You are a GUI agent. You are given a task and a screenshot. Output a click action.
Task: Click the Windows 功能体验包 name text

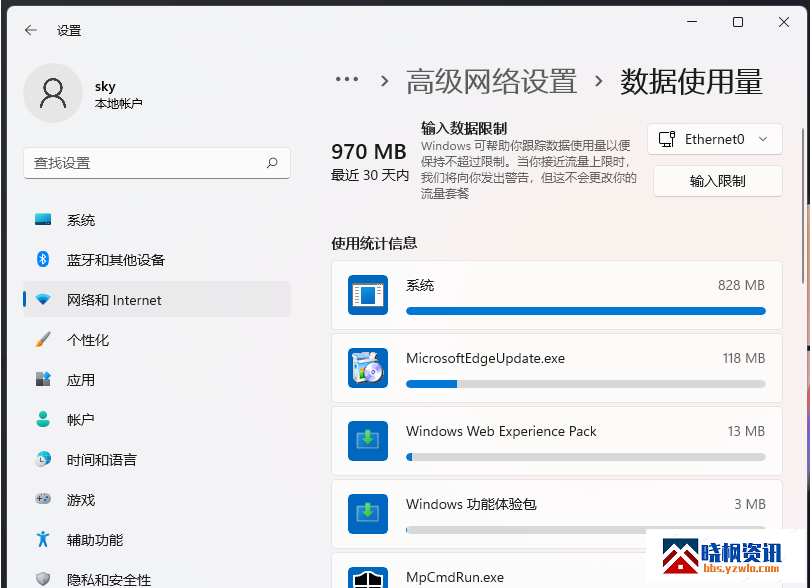(x=471, y=504)
